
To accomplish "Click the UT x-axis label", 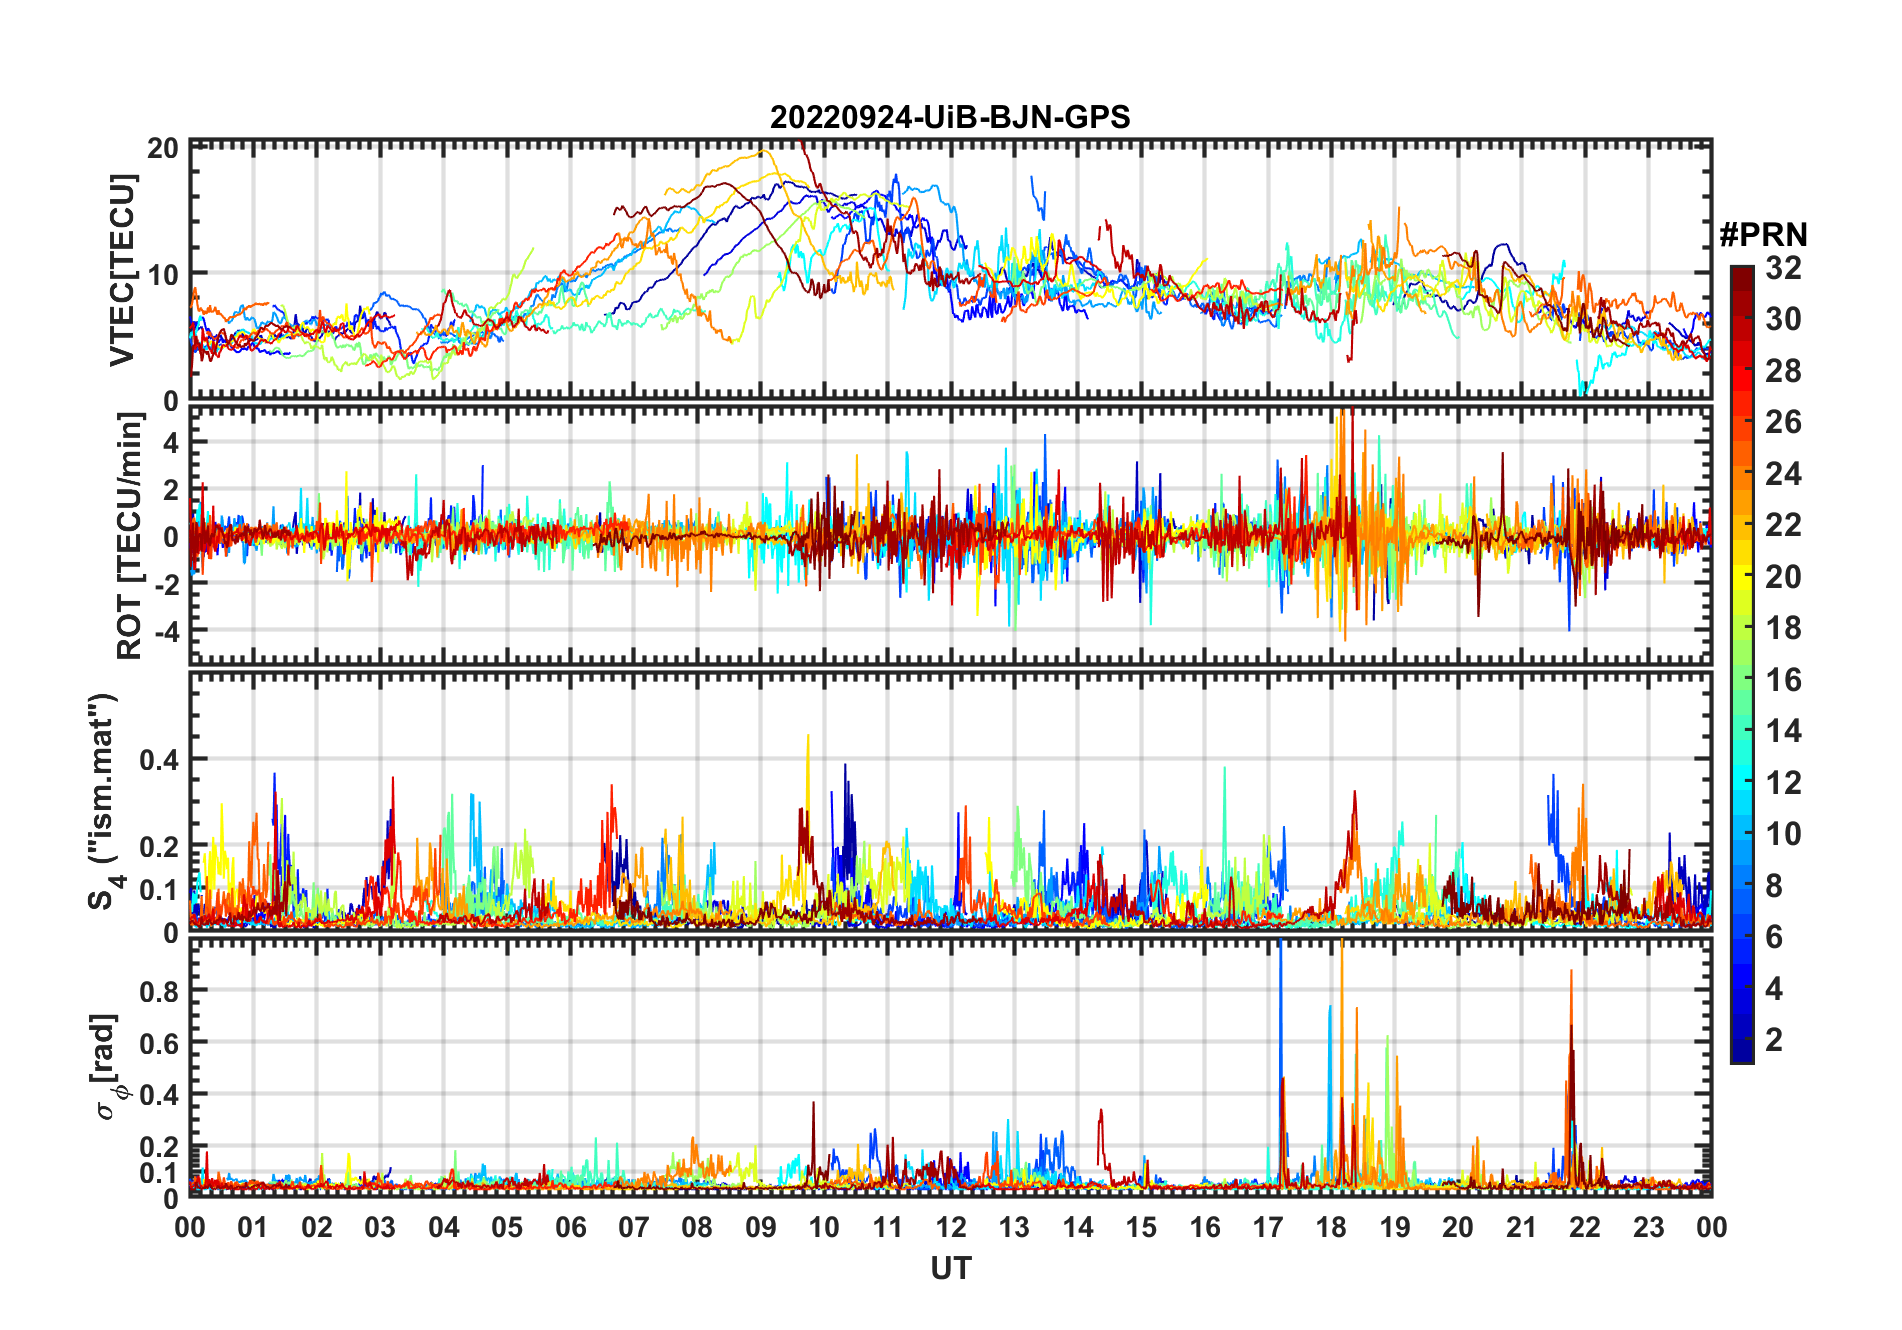I will tap(951, 1268).
